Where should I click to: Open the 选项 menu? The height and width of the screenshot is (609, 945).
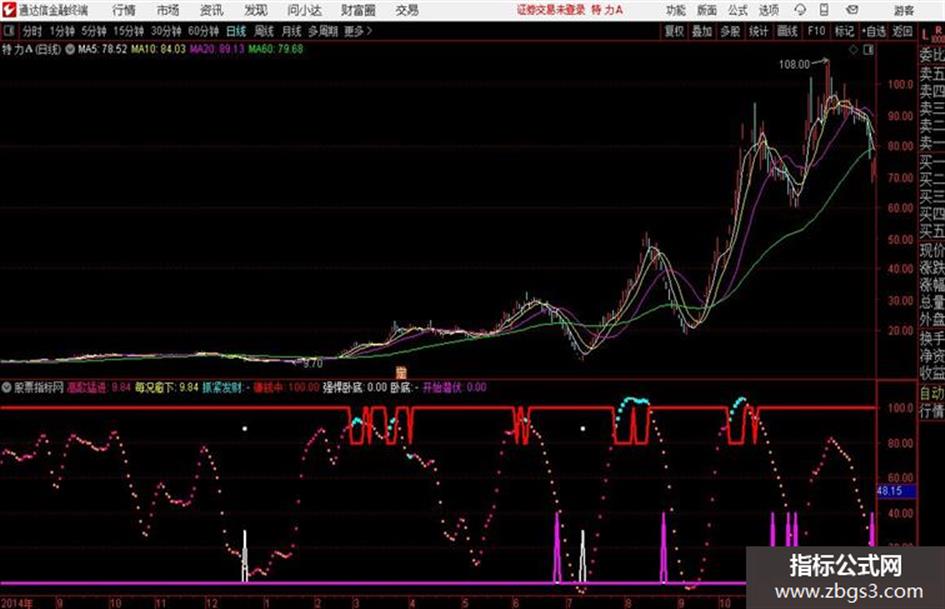click(768, 10)
